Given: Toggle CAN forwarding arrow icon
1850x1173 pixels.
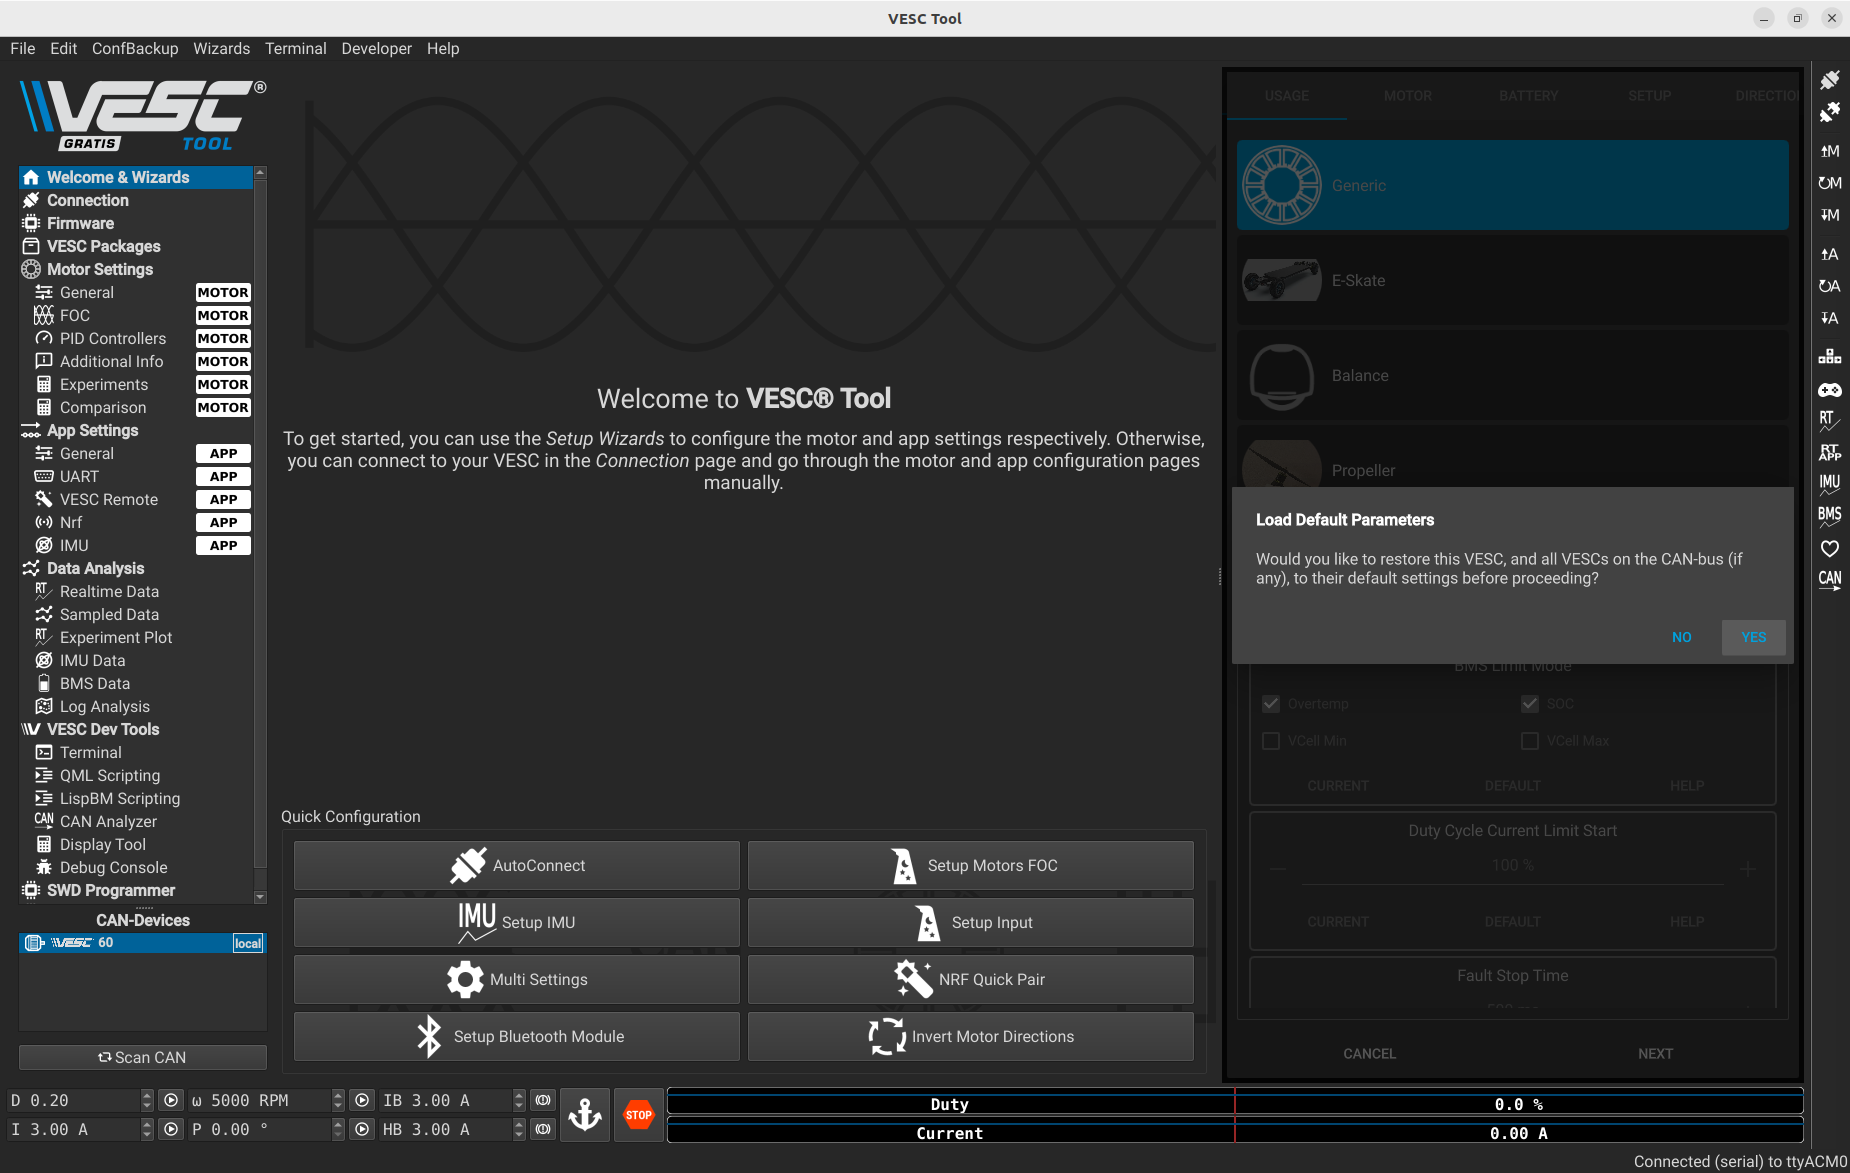Looking at the screenshot, I should coord(1830,580).
